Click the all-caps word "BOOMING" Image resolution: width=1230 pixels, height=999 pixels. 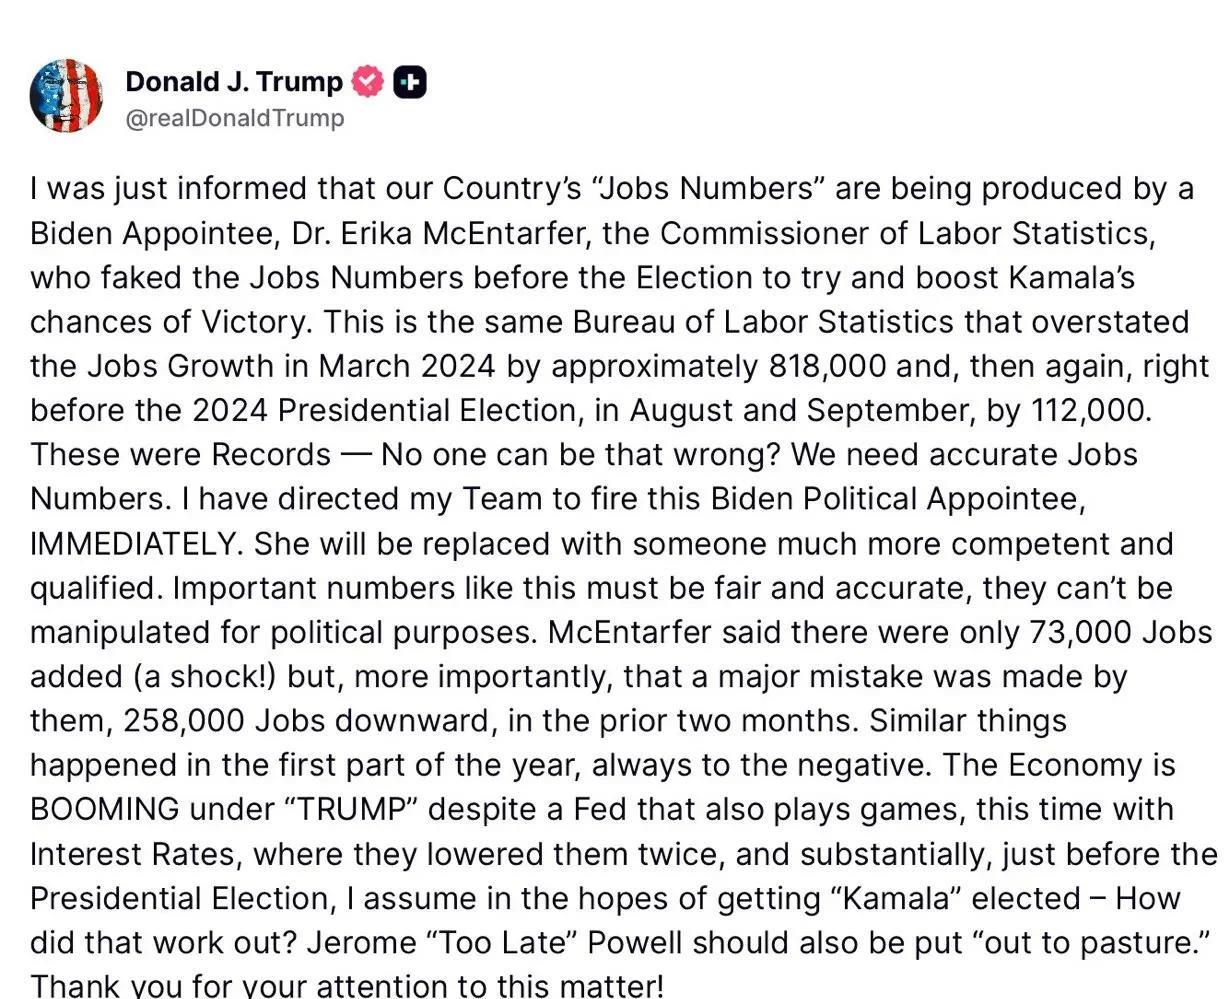[x=105, y=809]
